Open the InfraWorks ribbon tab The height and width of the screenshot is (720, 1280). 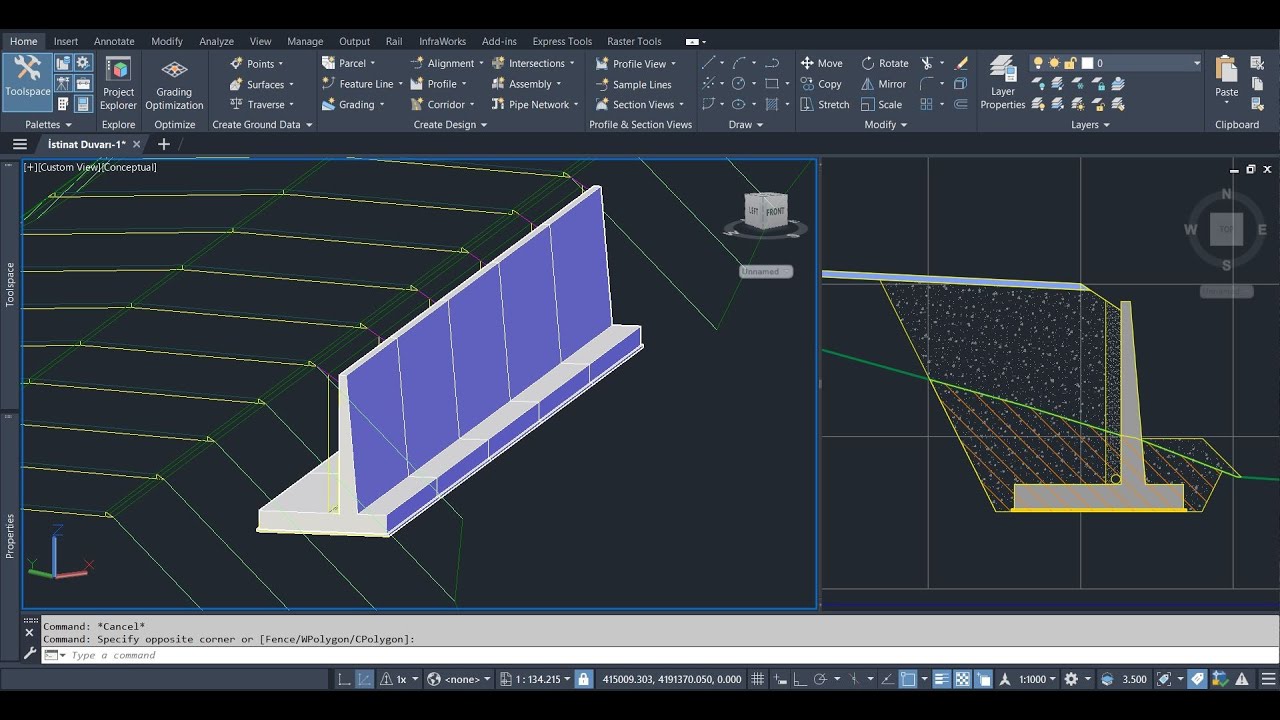point(442,41)
